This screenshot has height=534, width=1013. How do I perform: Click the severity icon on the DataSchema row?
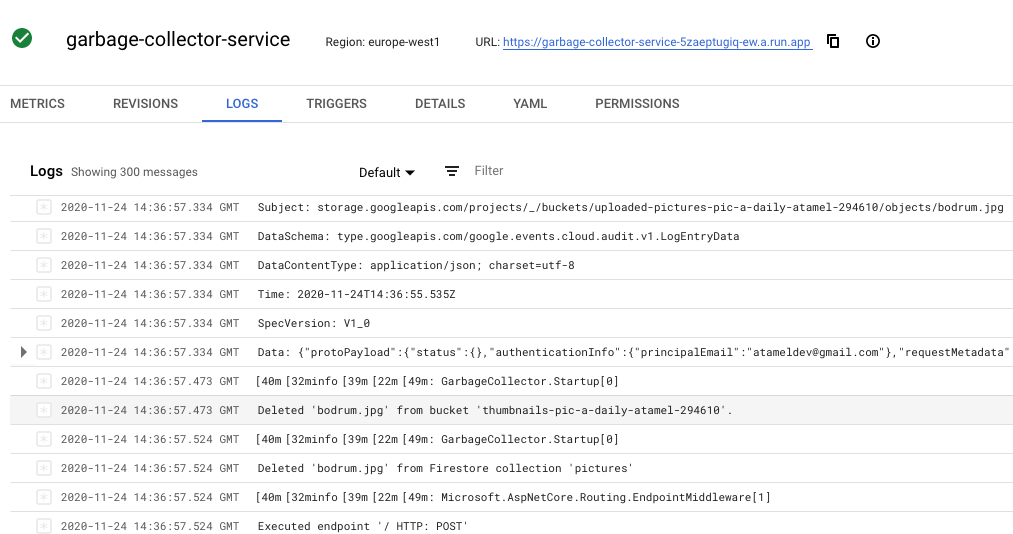click(44, 237)
